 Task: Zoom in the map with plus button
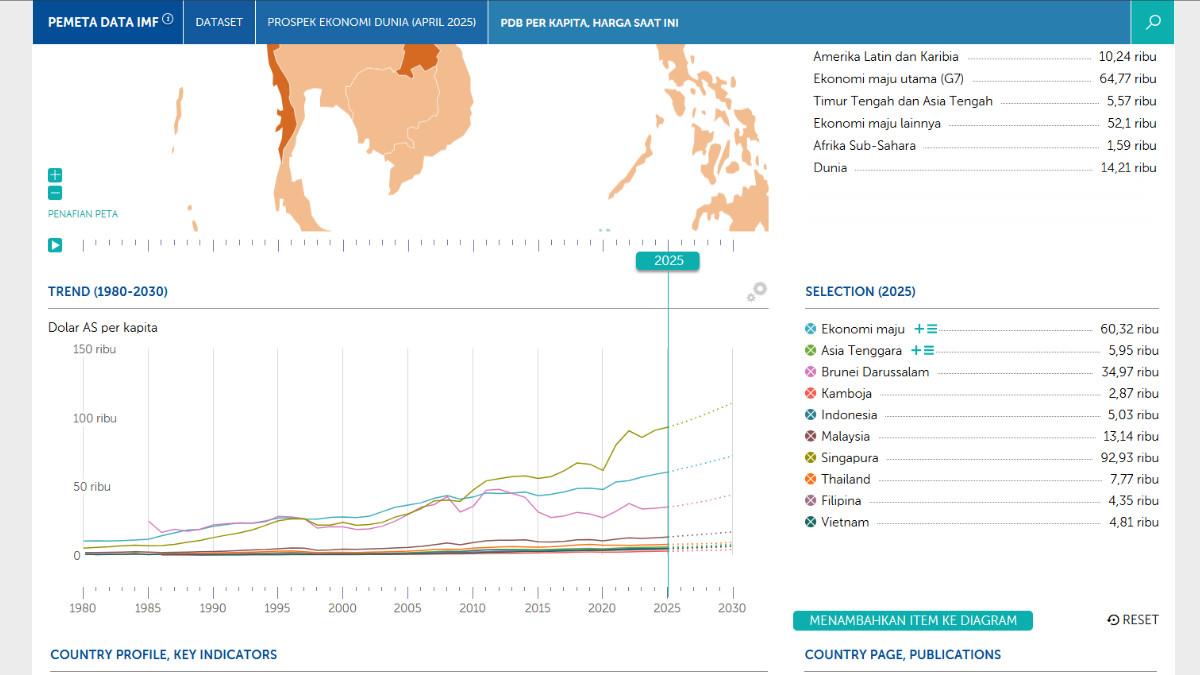(55, 175)
